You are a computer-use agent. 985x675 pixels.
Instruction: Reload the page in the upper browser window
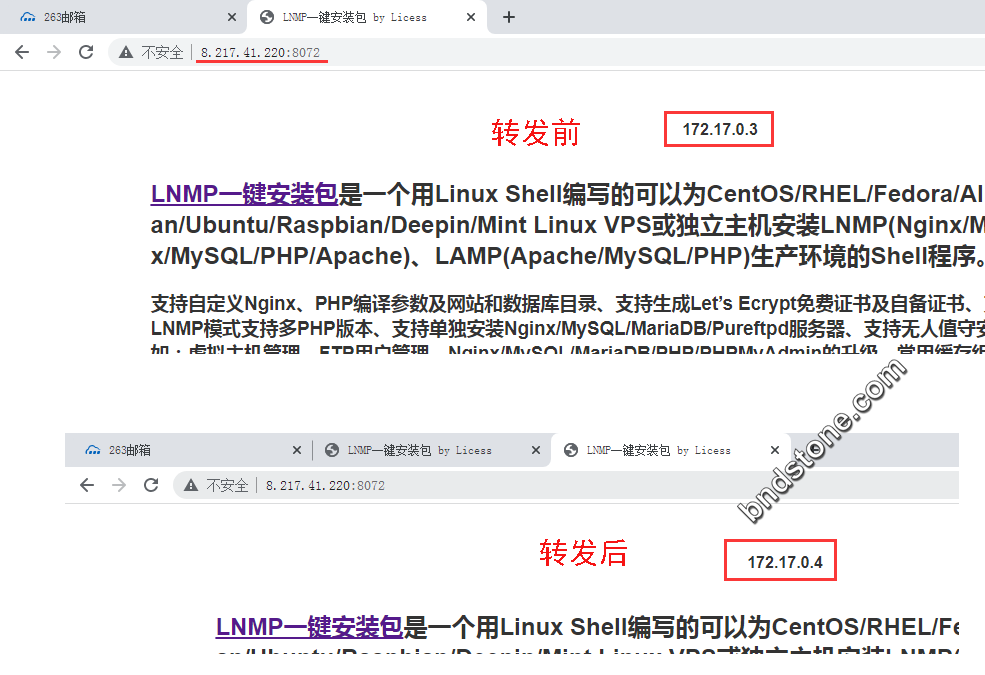pyautogui.click(x=86, y=52)
